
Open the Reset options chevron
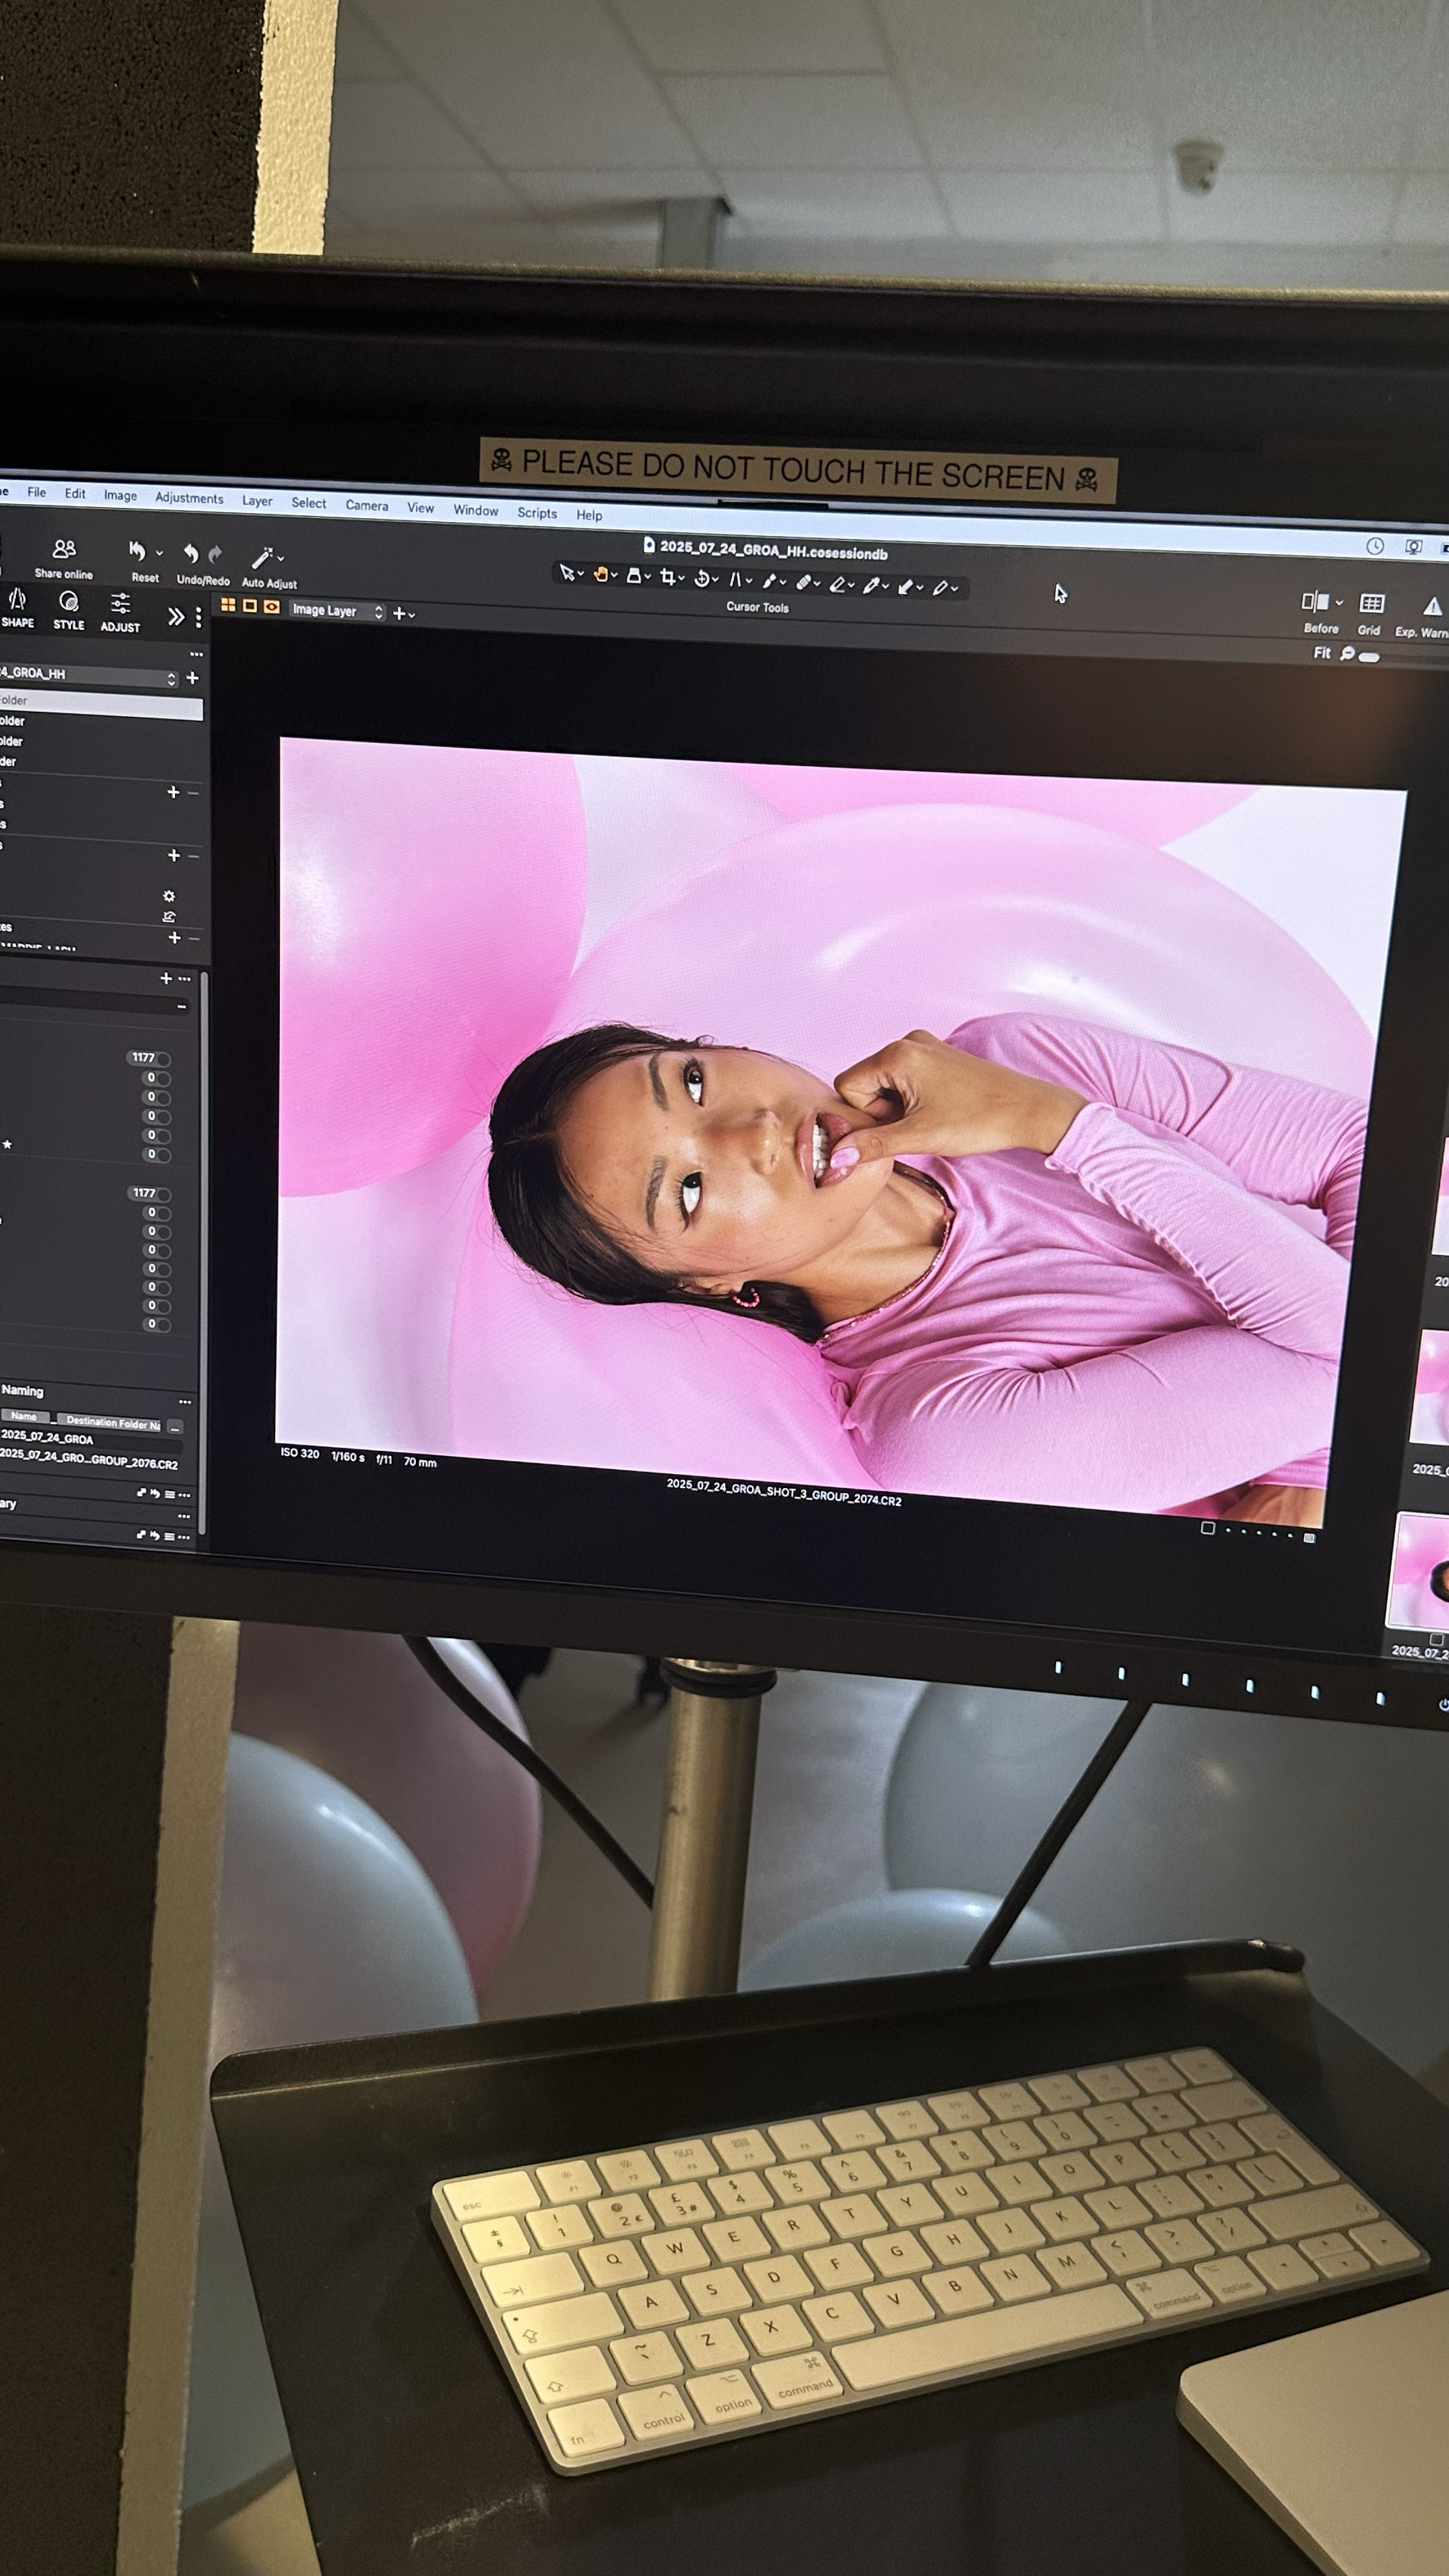[159, 552]
